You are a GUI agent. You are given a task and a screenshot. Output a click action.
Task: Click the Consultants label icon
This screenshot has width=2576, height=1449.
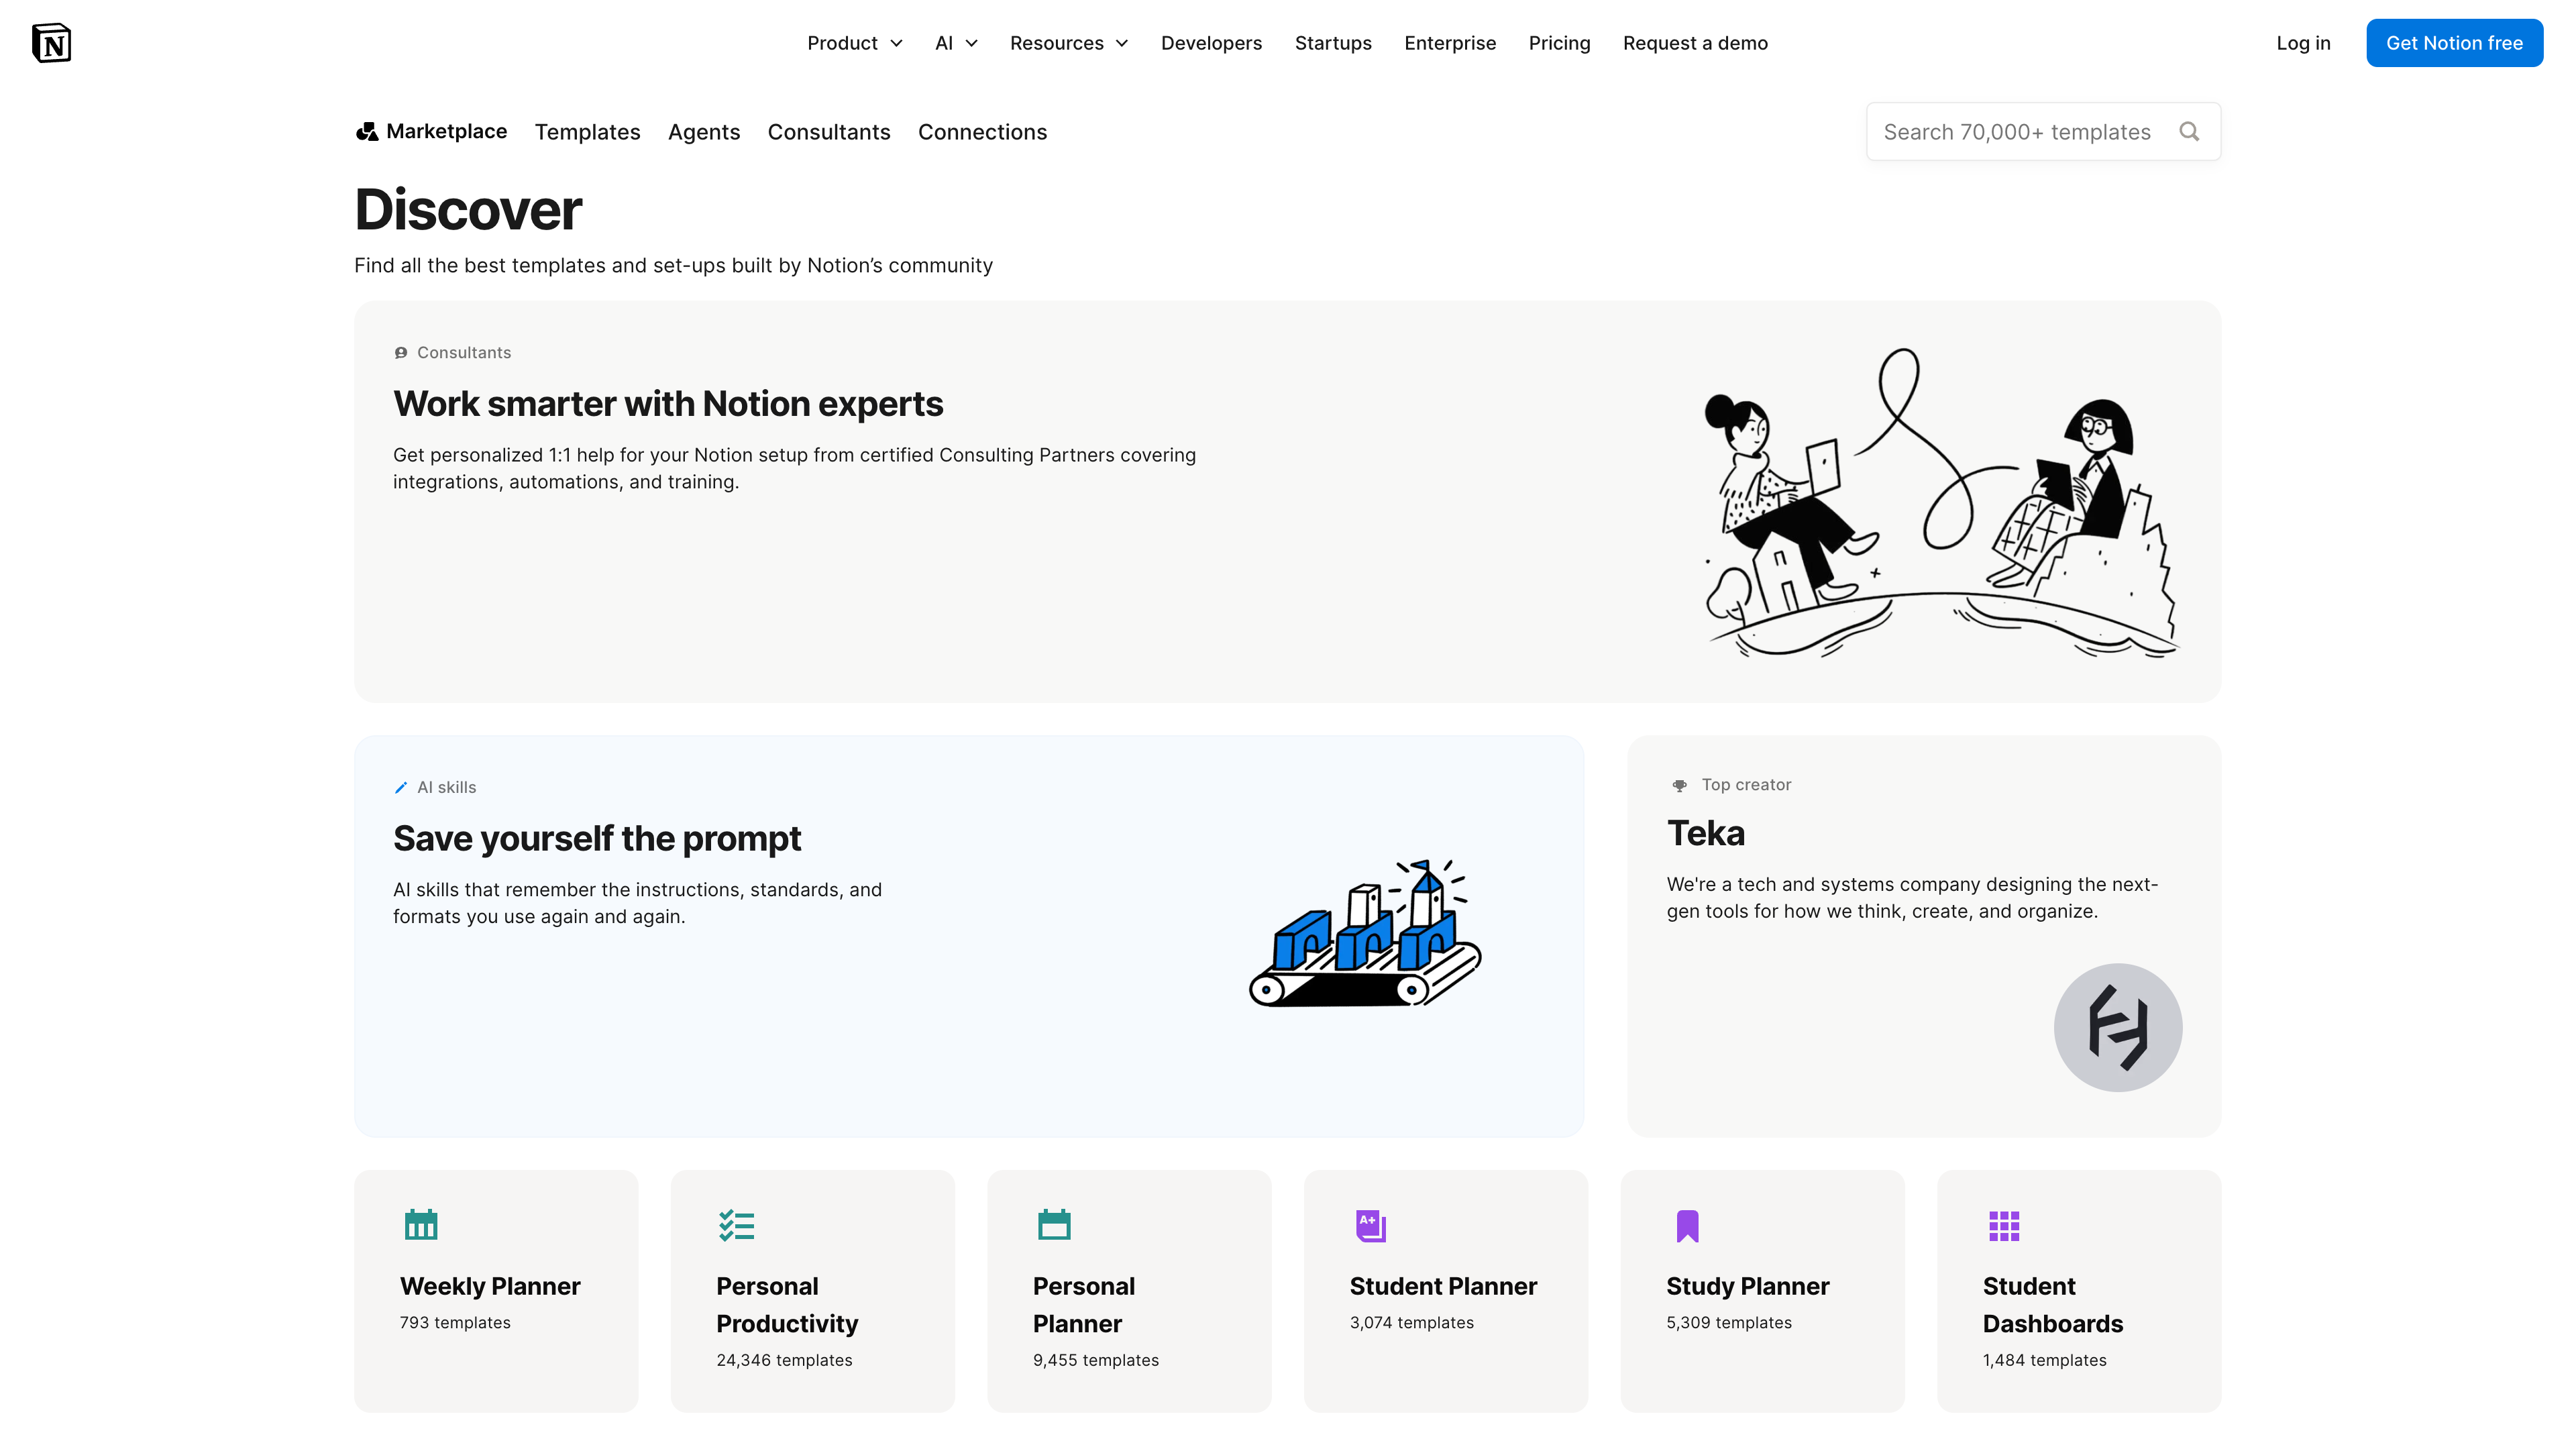[401, 353]
